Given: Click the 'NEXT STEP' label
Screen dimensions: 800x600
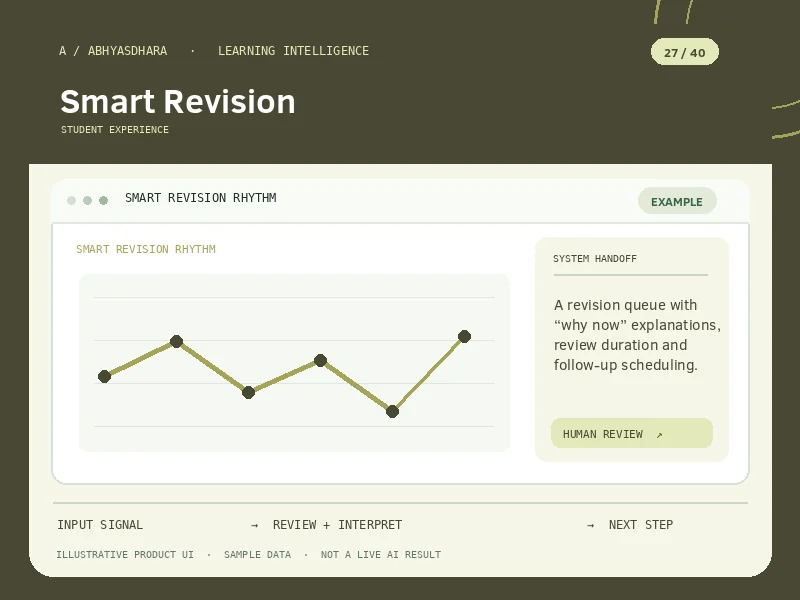Looking at the screenshot, I should click(x=641, y=525).
